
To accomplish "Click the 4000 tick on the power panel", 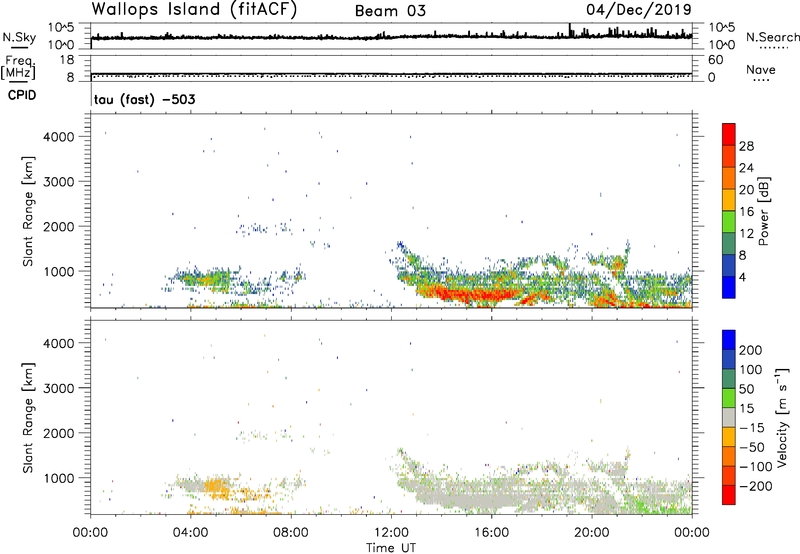I will click(x=59, y=137).
